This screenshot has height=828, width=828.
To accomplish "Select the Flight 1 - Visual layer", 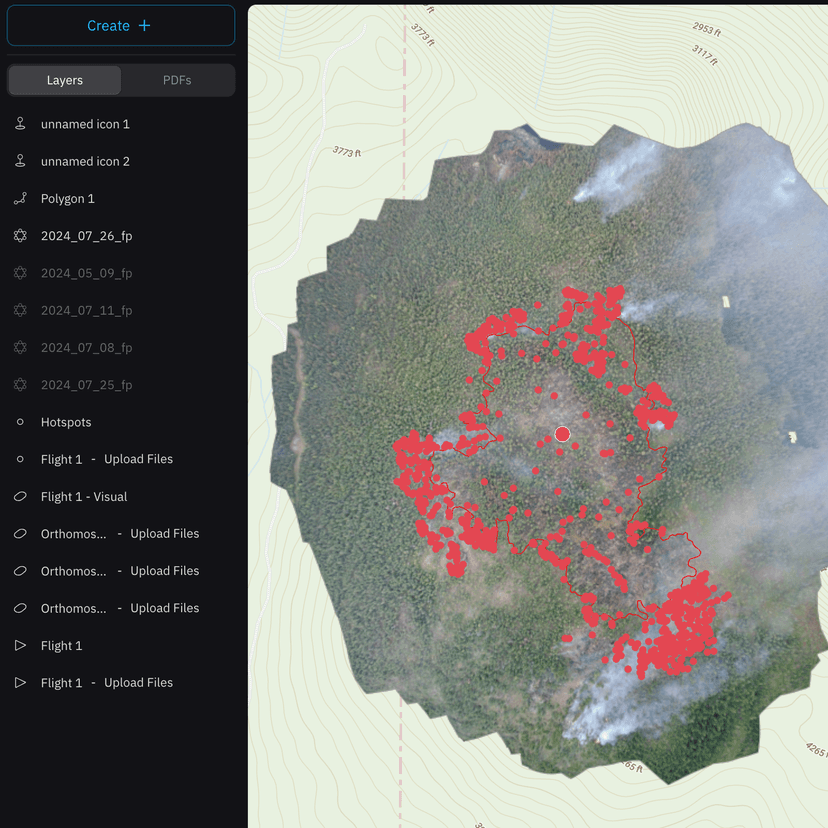I will pos(84,497).
